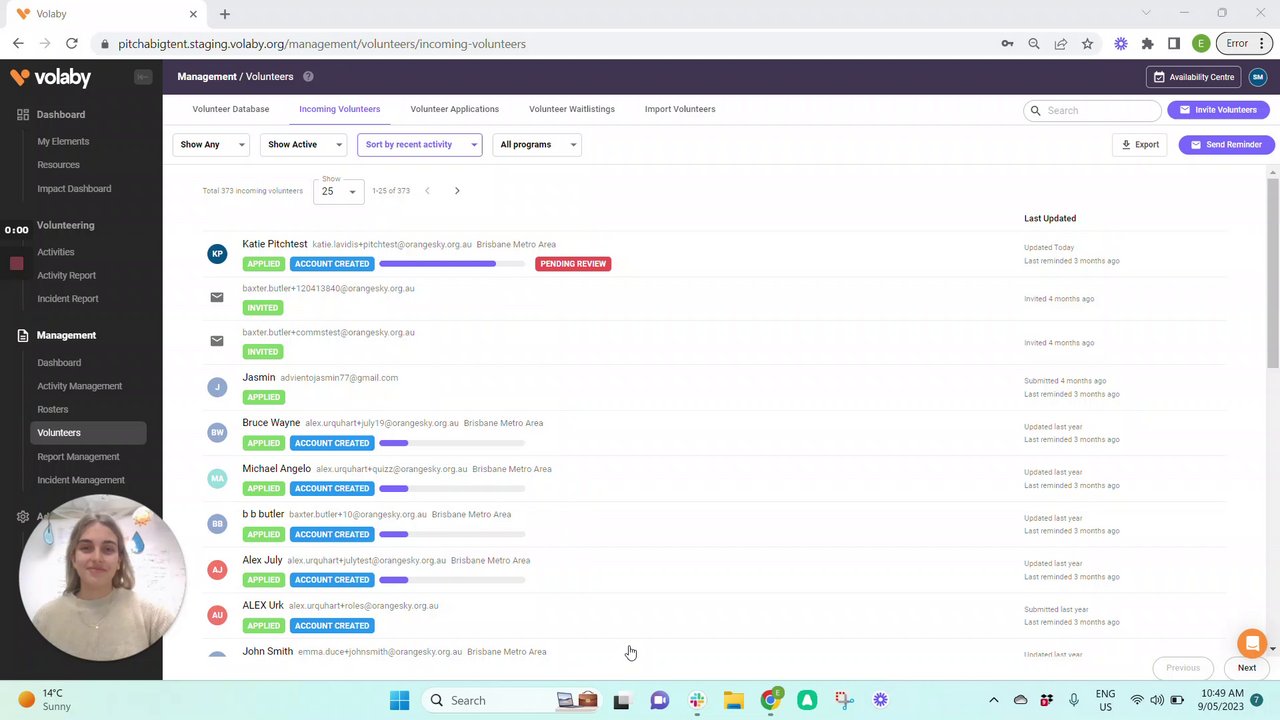Open the help question mark icon
This screenshot has width=1280, height=720.
click(x=308, y=77)
